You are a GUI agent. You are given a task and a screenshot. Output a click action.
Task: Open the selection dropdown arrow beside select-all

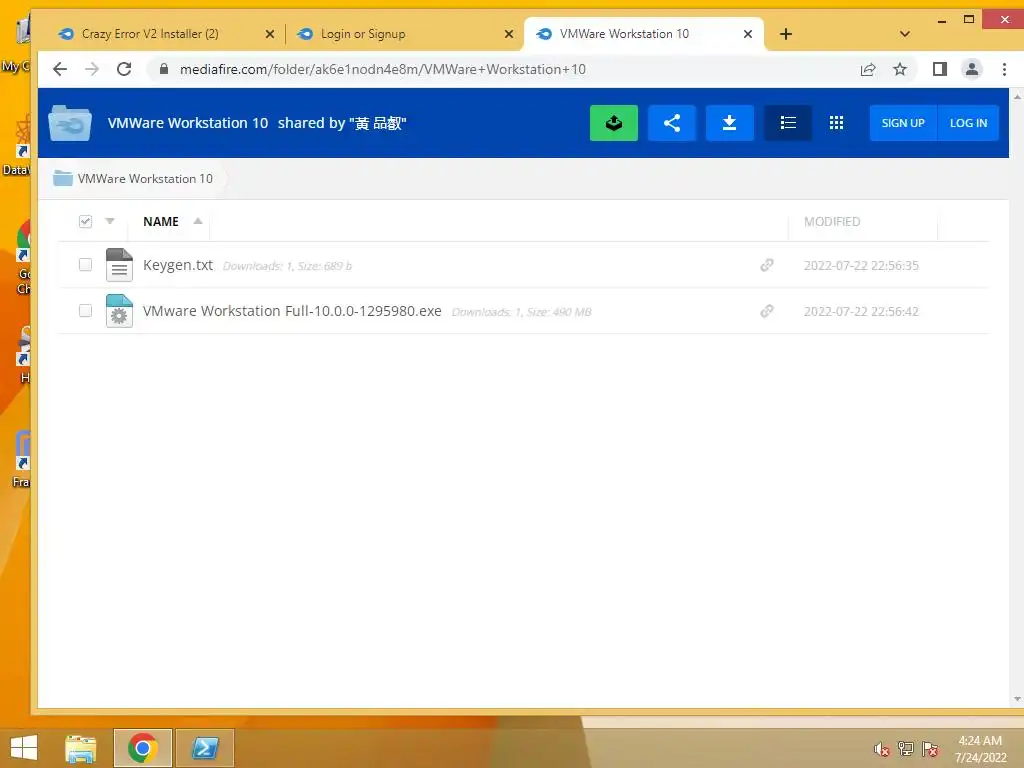[x=110, y=221]
